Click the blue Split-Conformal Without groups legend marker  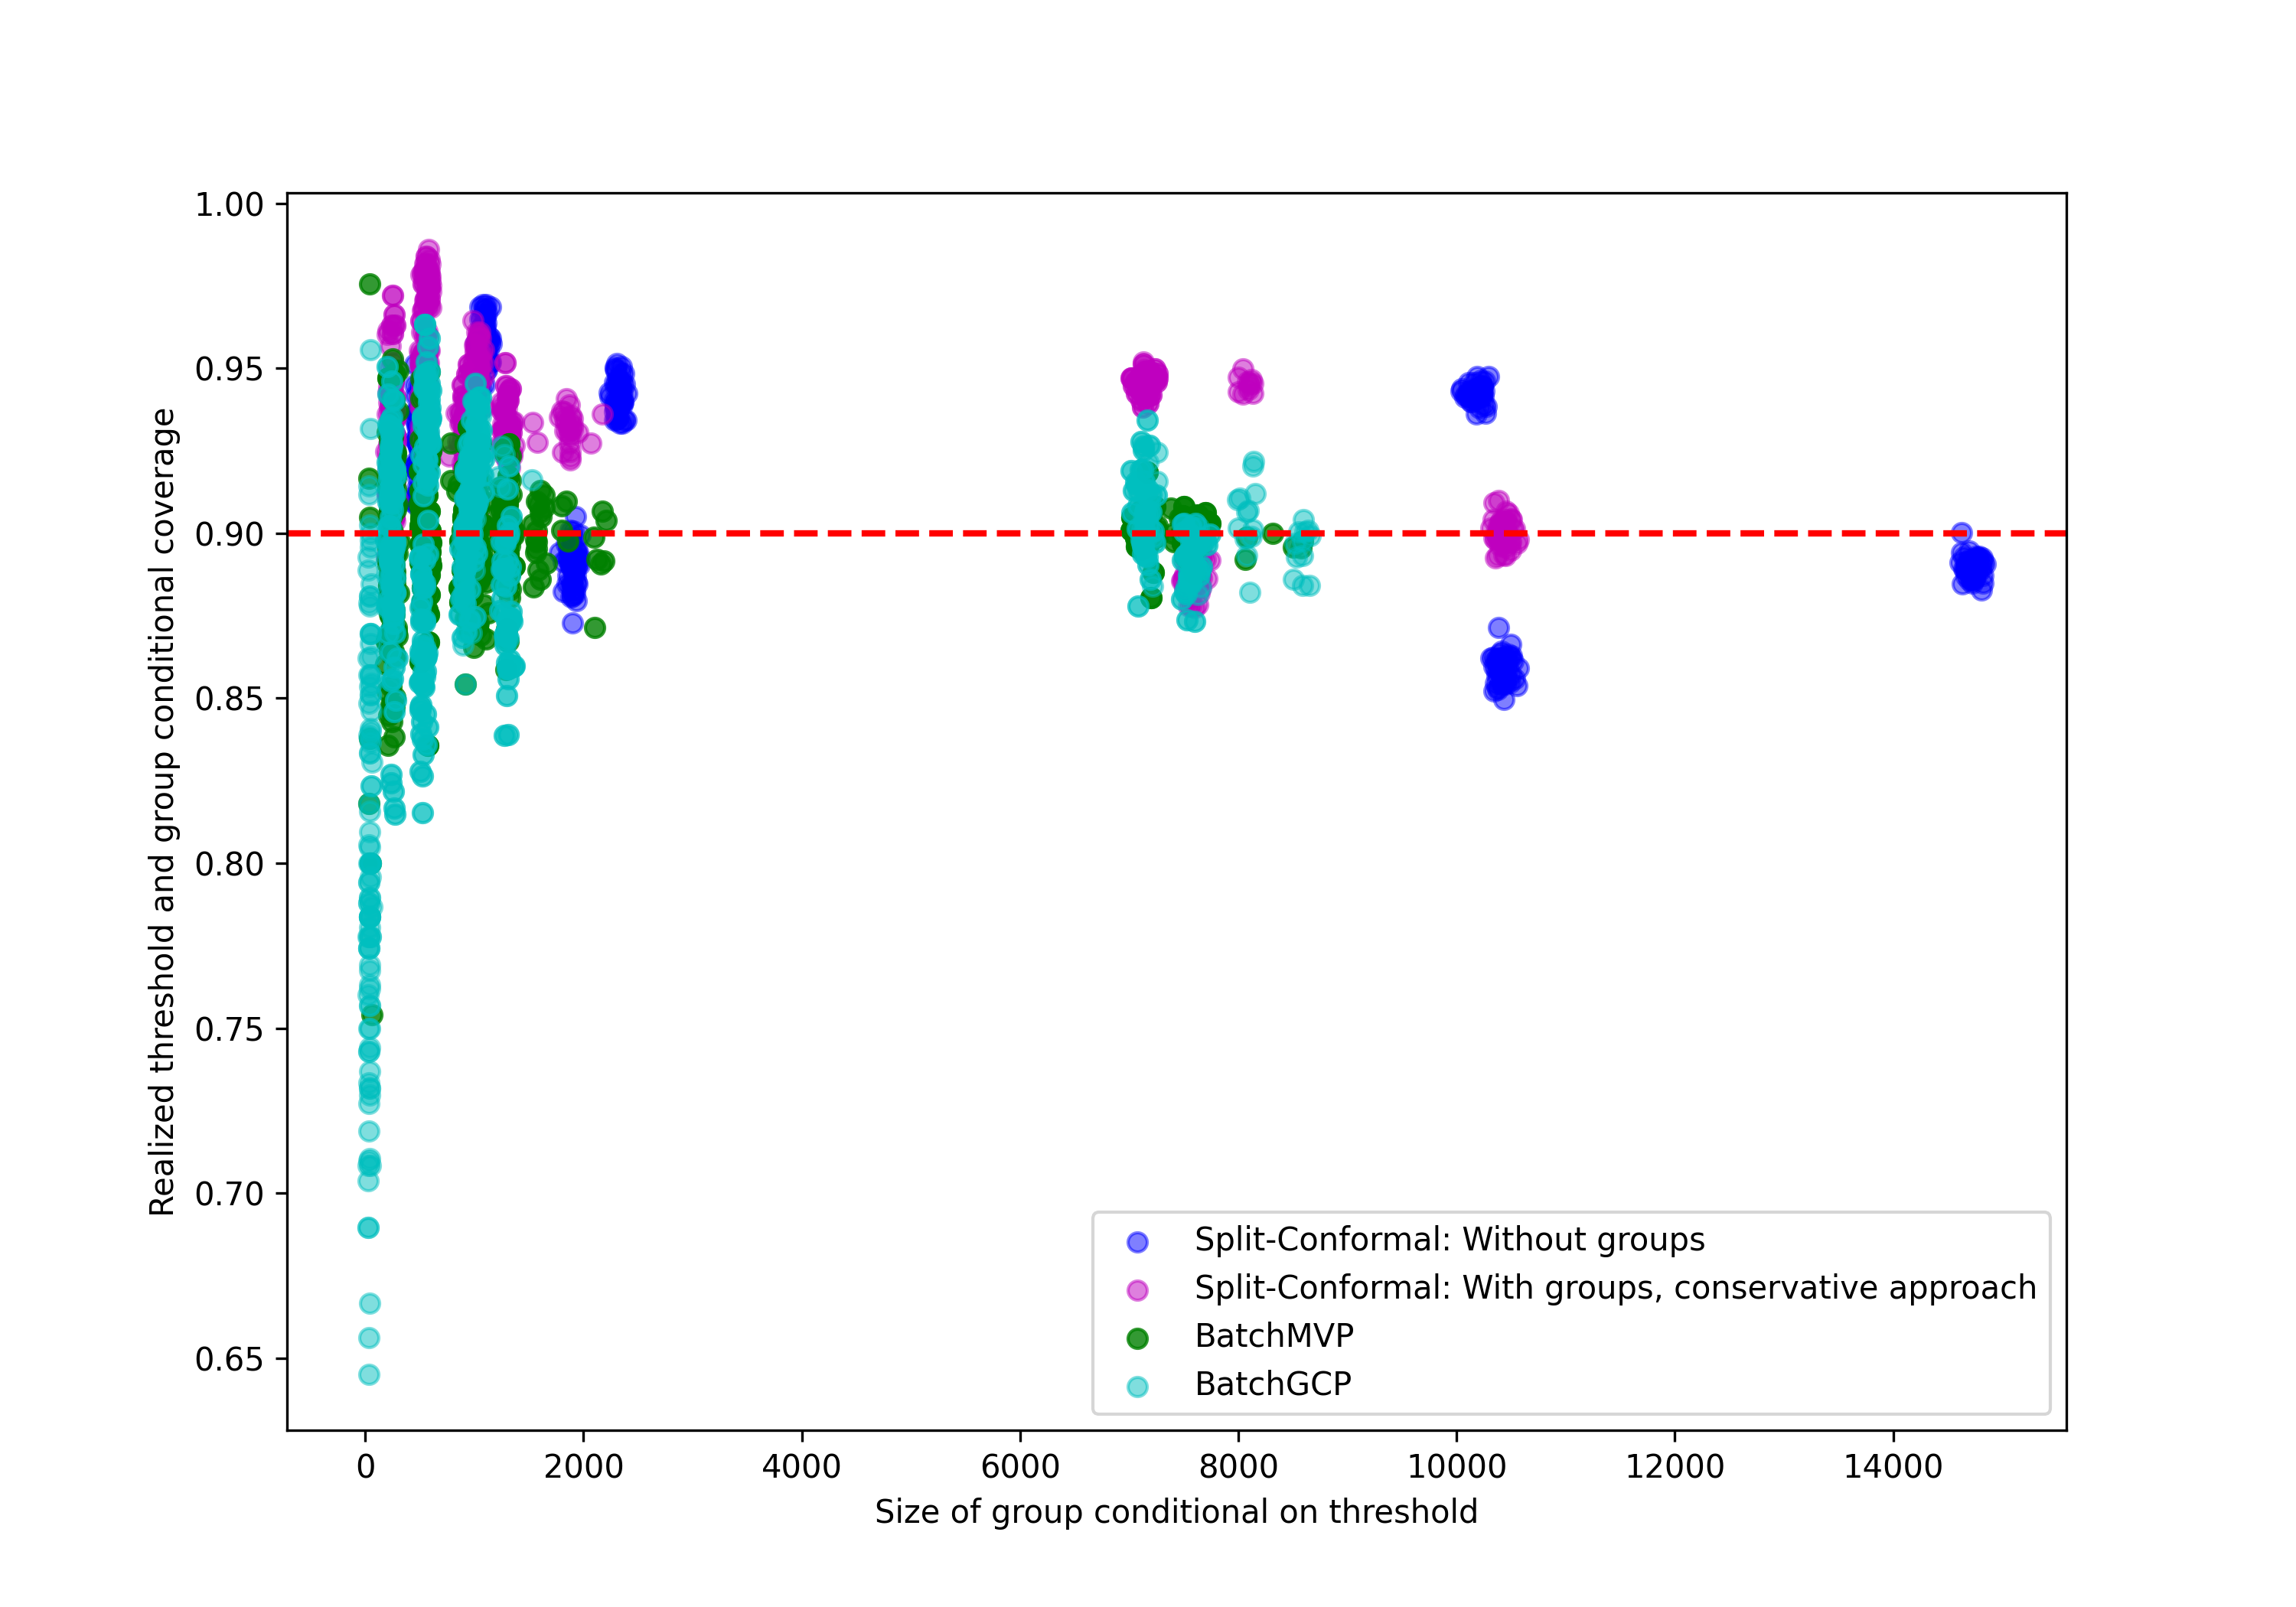pos(1137,1242)
